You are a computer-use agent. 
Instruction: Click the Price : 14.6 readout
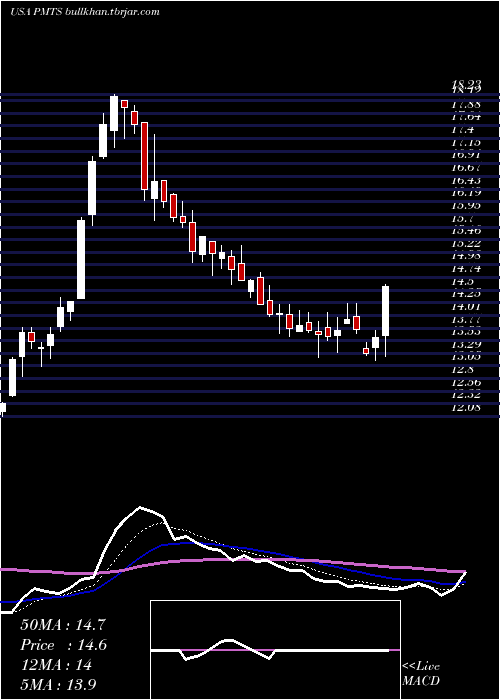(x=62, y=645)
